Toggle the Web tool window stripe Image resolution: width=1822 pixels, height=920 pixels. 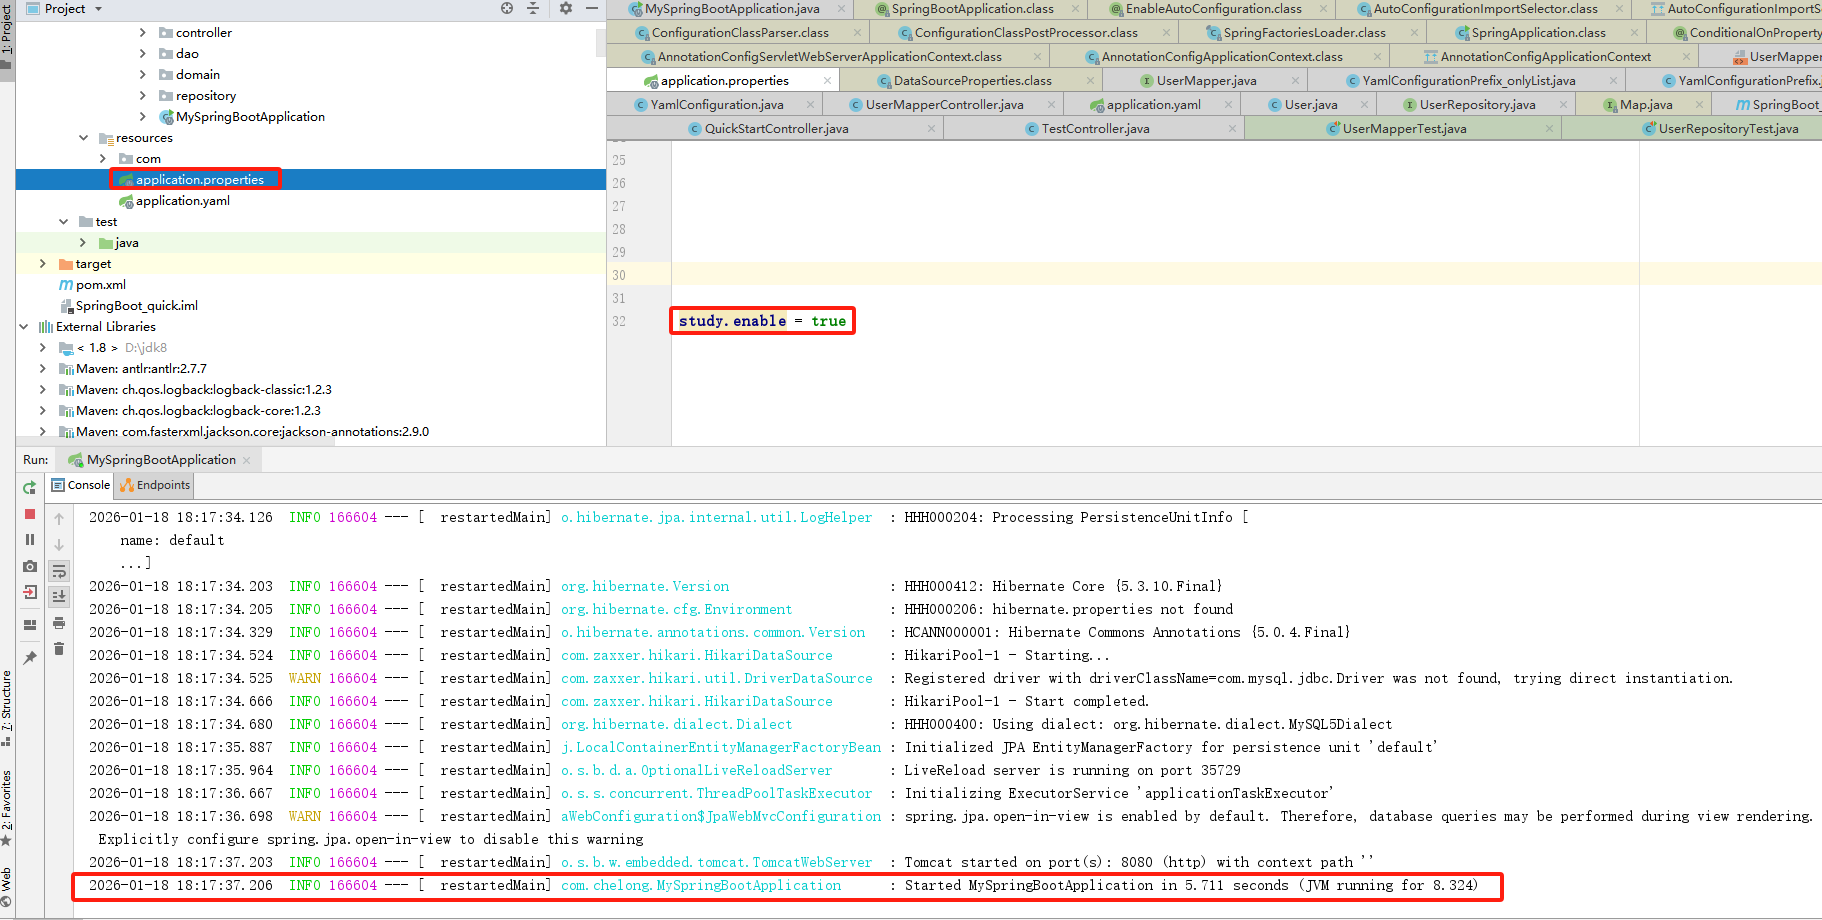(7, 889)
